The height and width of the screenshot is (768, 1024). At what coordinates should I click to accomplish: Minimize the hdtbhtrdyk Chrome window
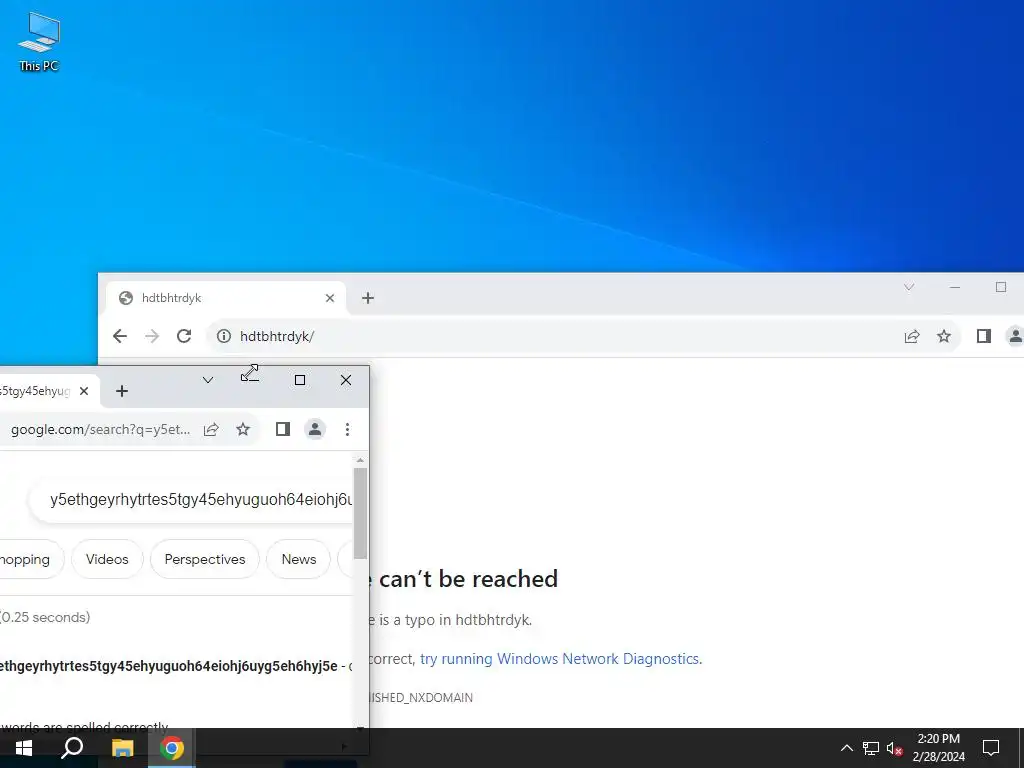click(955, 287)
